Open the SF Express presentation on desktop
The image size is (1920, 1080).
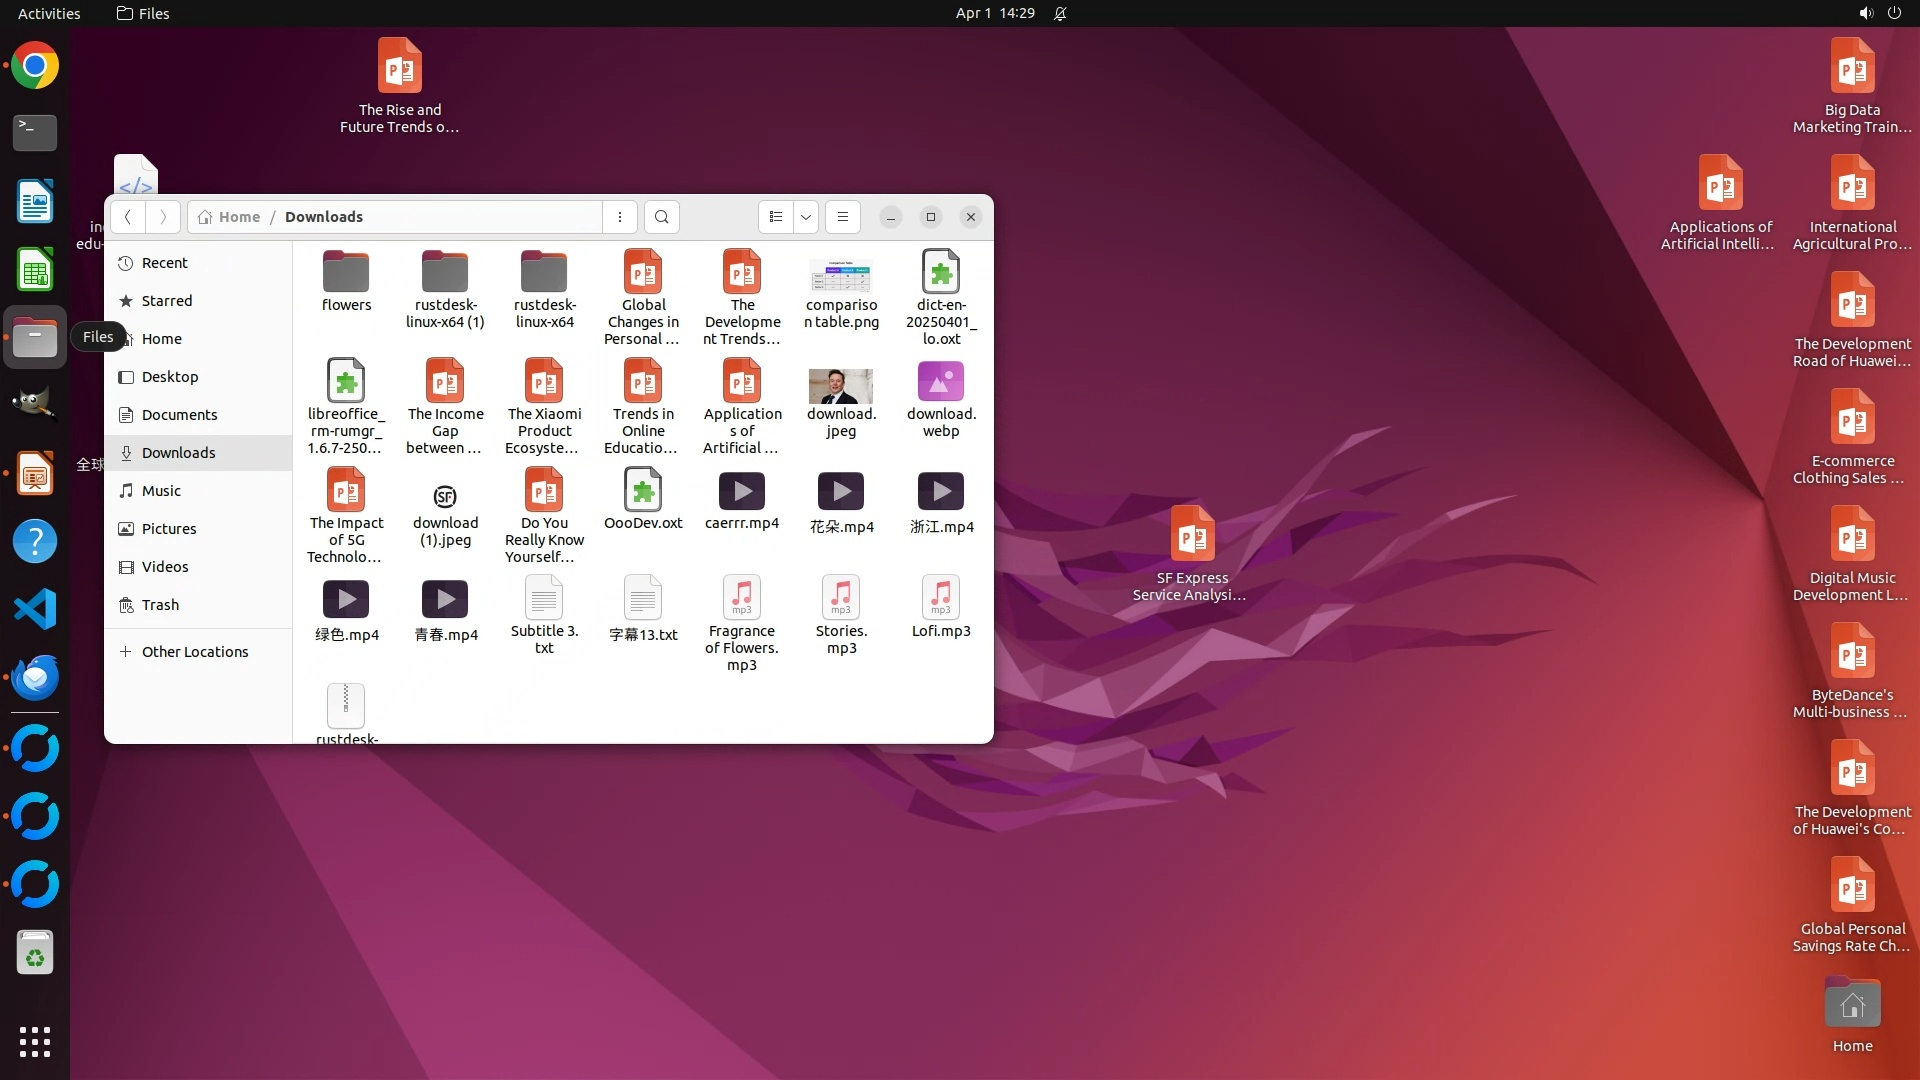point(1191,535)
